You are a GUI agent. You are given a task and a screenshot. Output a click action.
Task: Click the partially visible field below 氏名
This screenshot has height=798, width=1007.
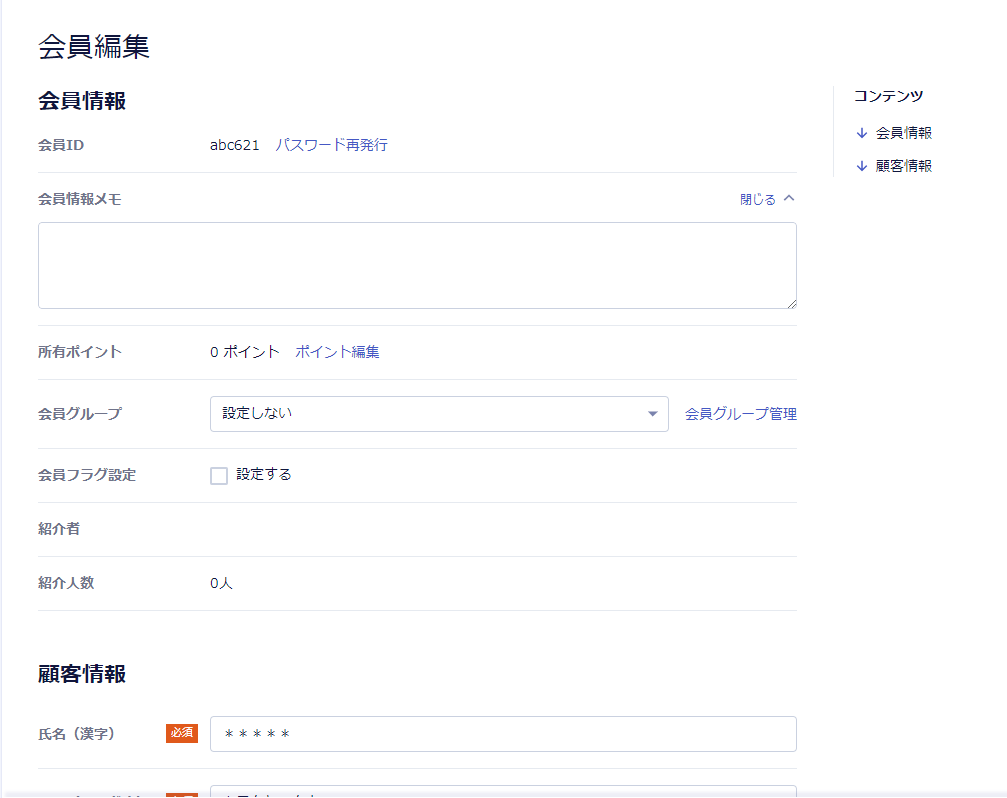503,790
